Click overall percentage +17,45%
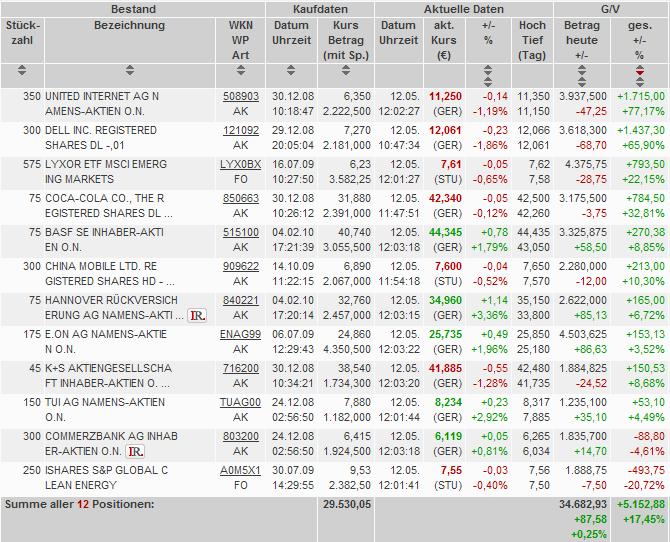This screenshot has width=670, height=542. coord(644,519)
